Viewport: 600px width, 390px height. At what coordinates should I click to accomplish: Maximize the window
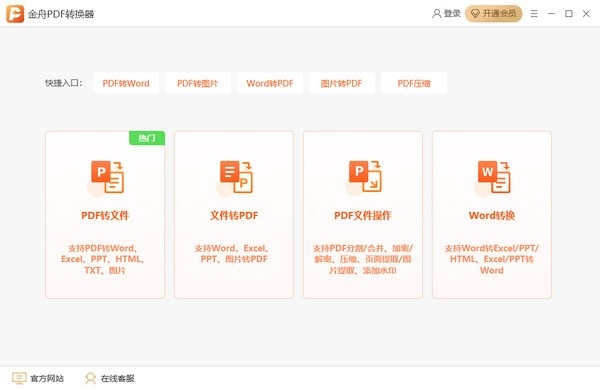(x=569, y=14)
